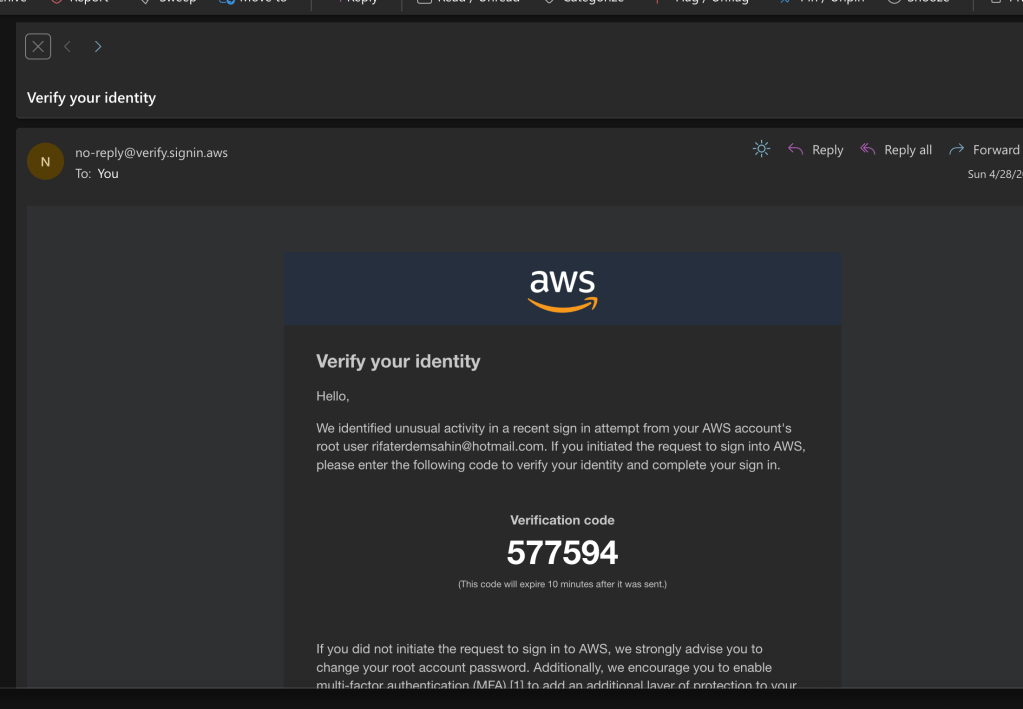1023x709 pixels.
Task: Select the code 577594
Action: 562,552
